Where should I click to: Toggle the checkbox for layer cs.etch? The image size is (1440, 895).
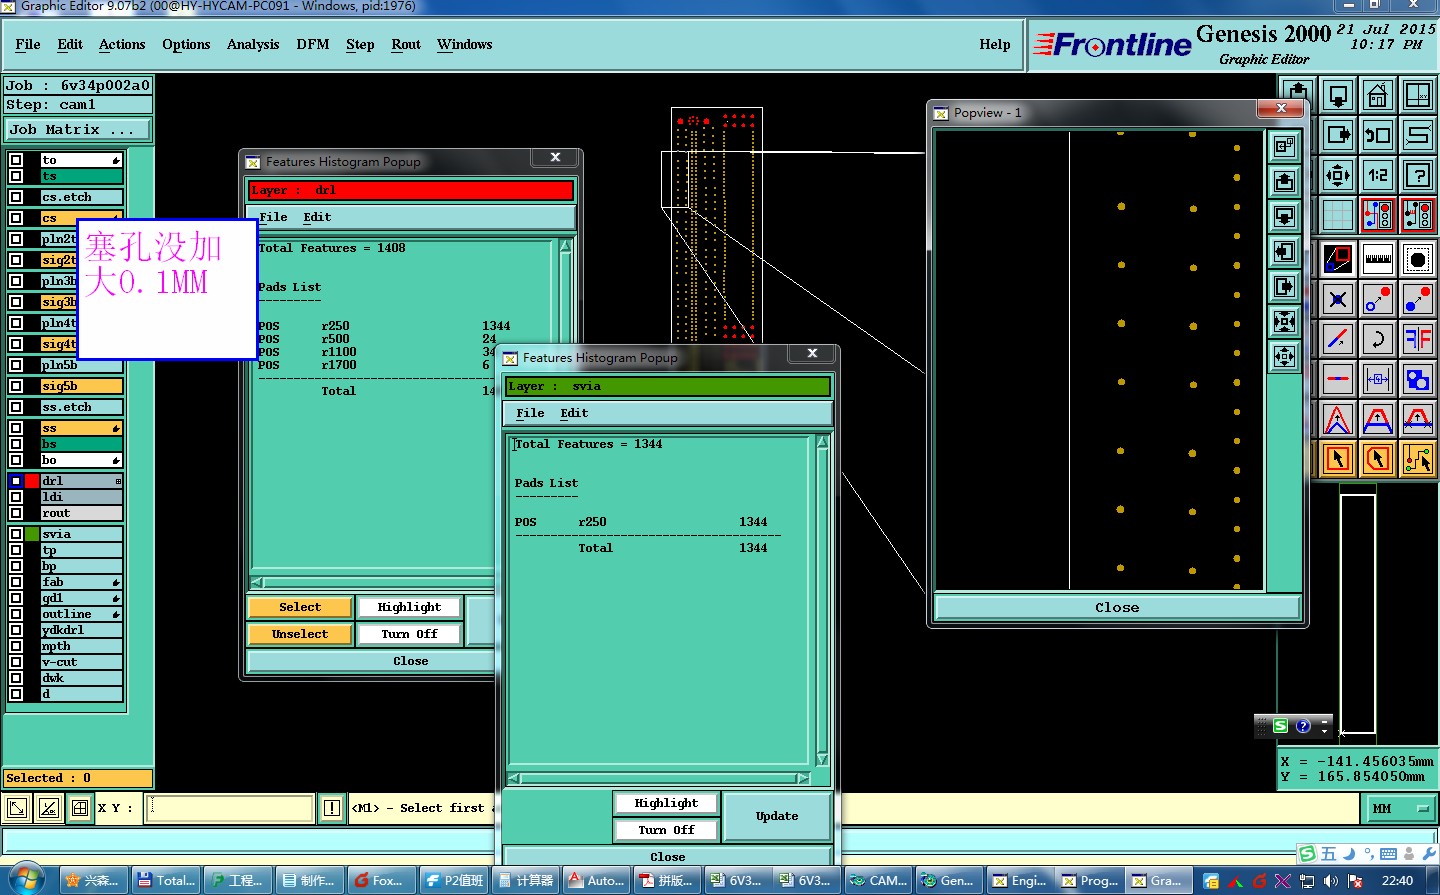click(16, 197)
